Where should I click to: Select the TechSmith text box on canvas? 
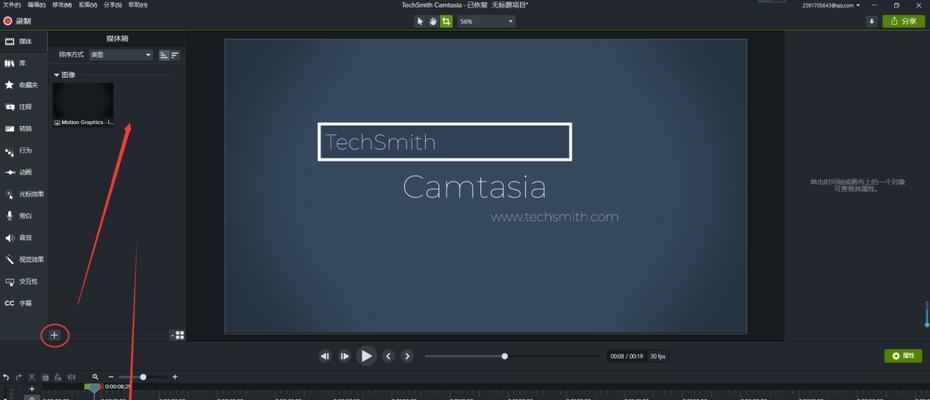coord(445,142)
